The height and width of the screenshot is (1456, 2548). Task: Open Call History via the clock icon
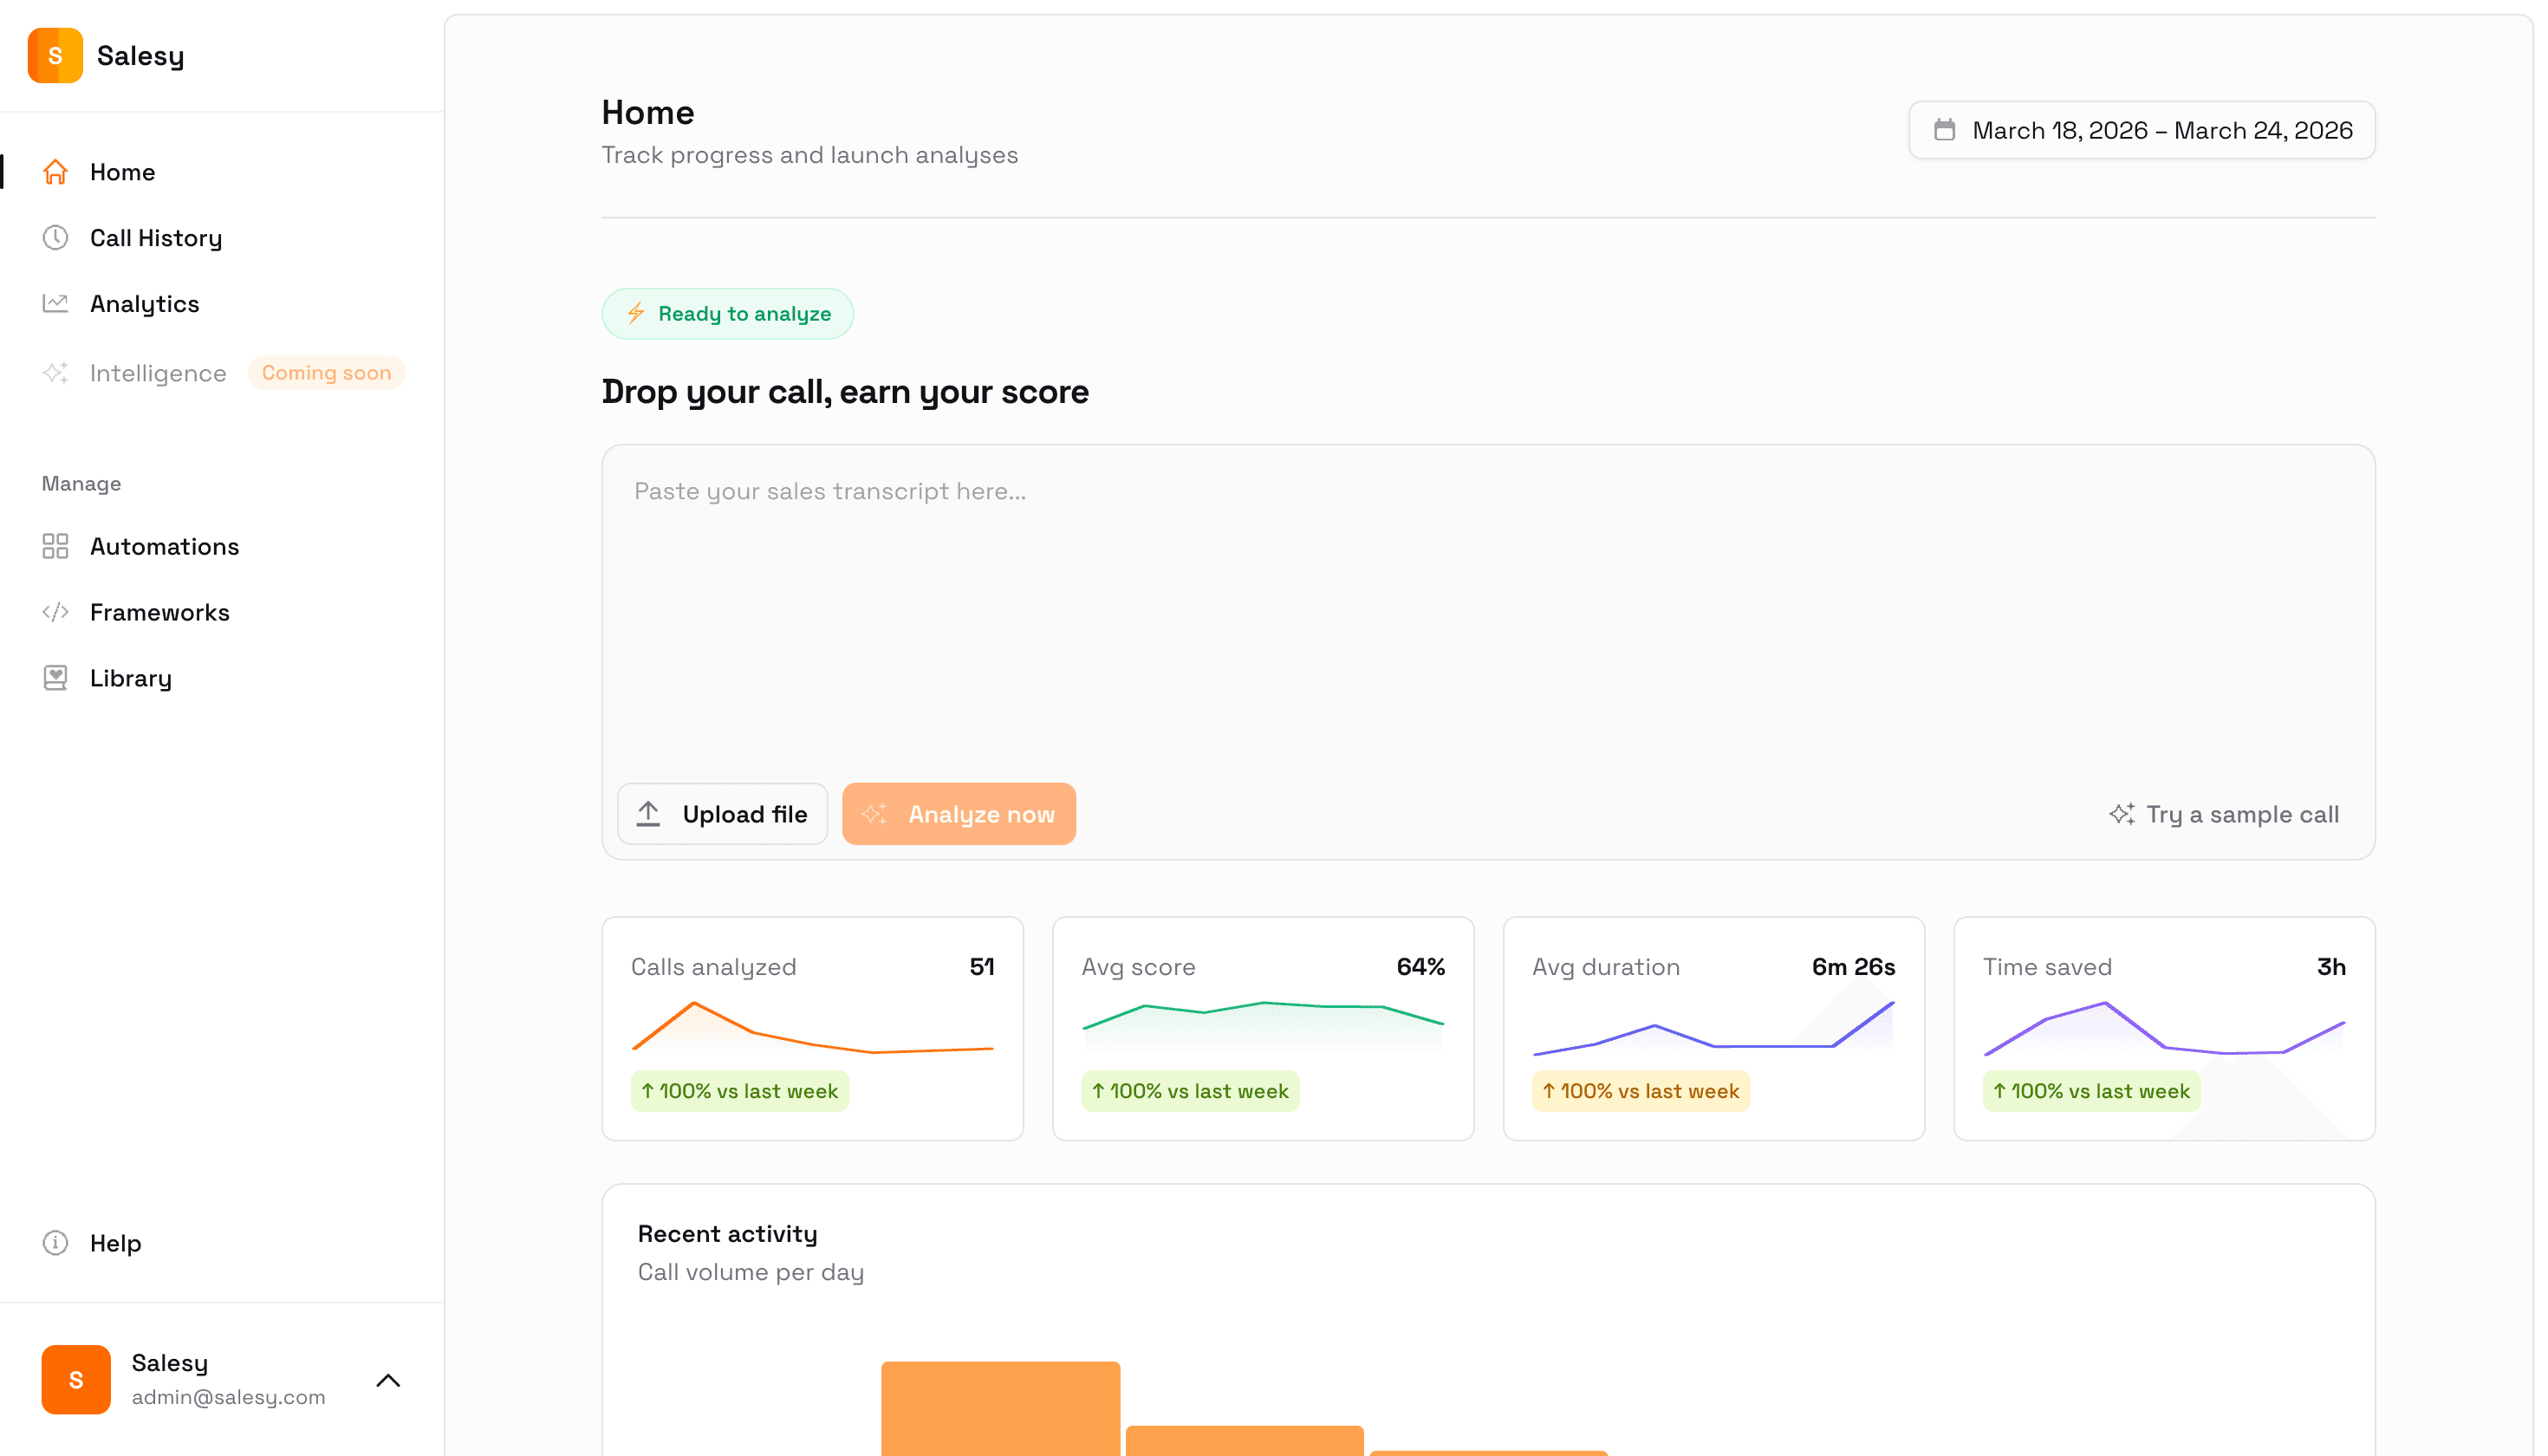pyautogui.click(x=55, y=237)
